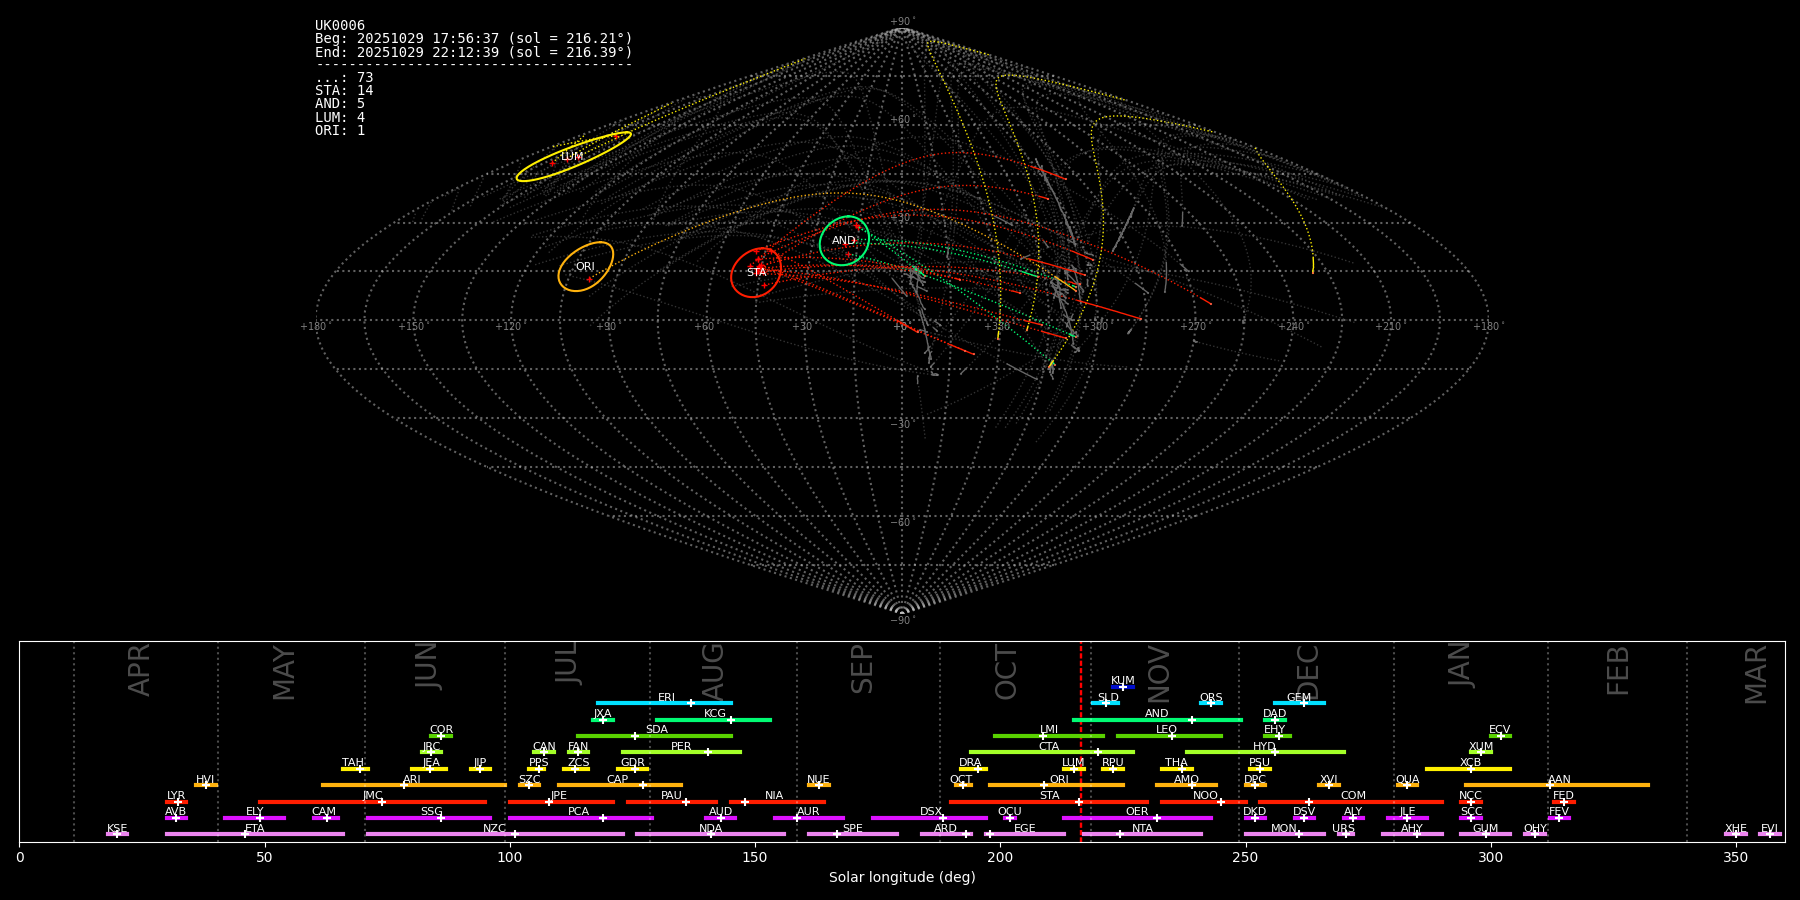This screenshot has width=1800, height=900.
Task: Click the 'LUM: 4' count entry
Action: 340,118
